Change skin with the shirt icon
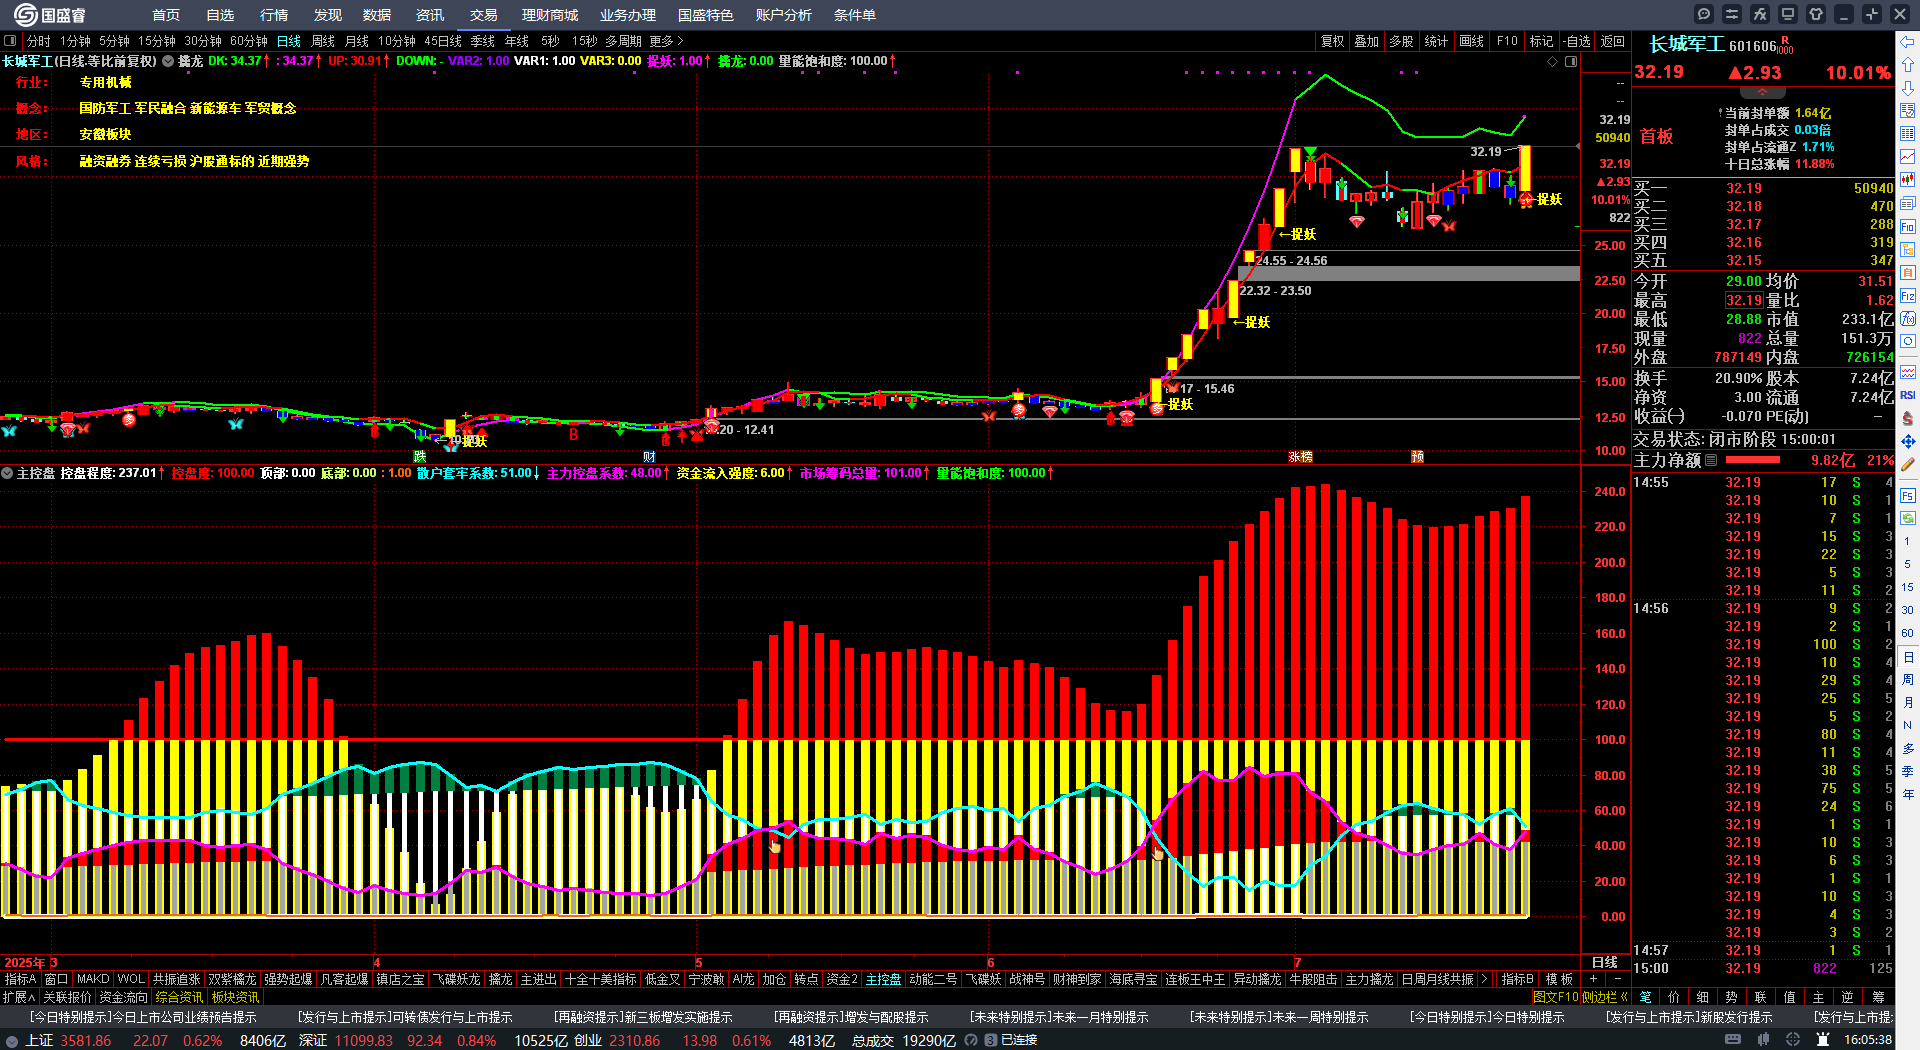 1816,14
